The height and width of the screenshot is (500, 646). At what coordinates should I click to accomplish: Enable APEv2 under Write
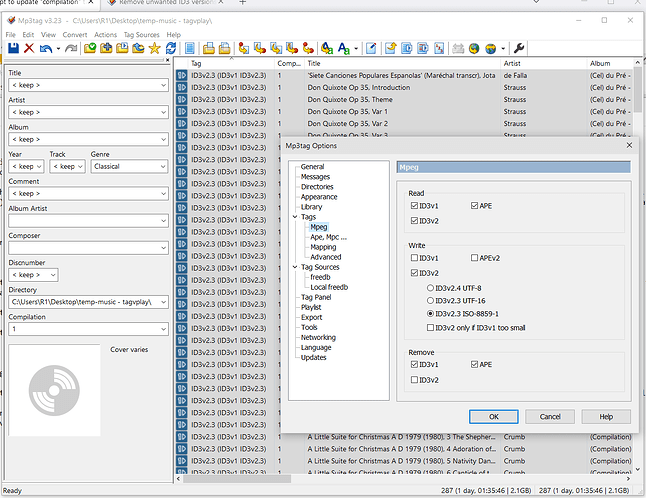(474, 258)
